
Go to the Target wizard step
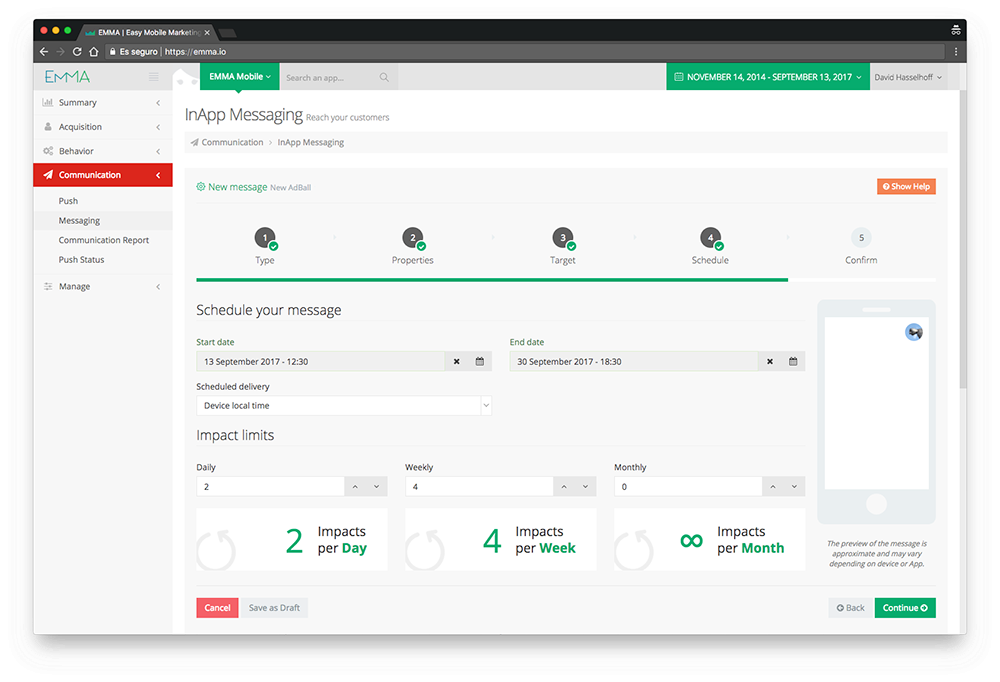click(x=562, y=238)
